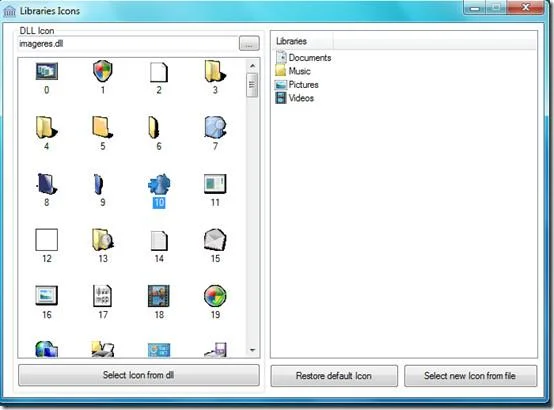Select the Videos library entry

tap(295, 98)
